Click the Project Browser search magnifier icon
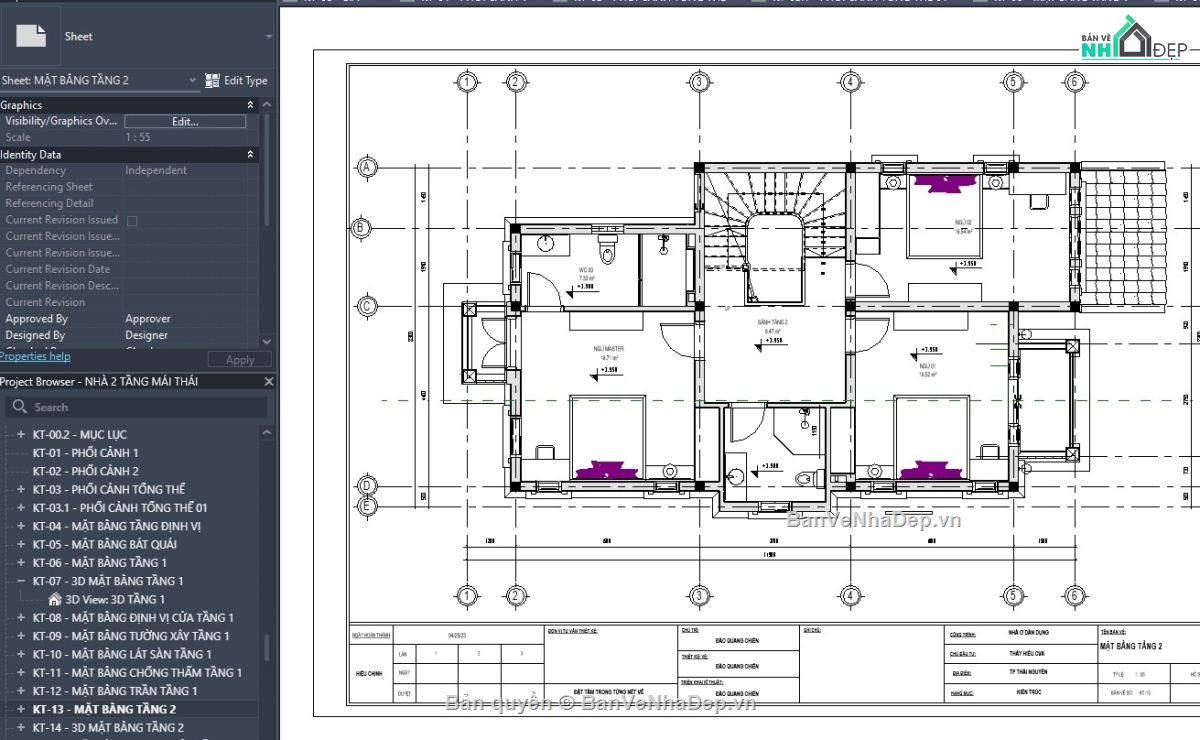The image size is (1200, 740). pos(19,407)
